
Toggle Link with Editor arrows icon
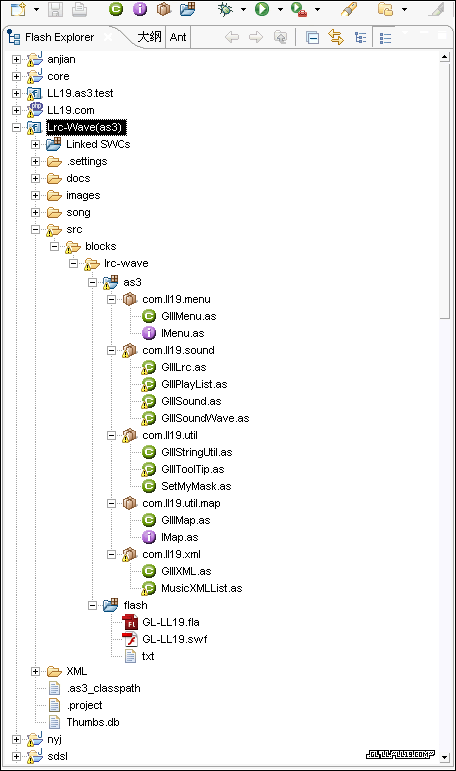336,37
